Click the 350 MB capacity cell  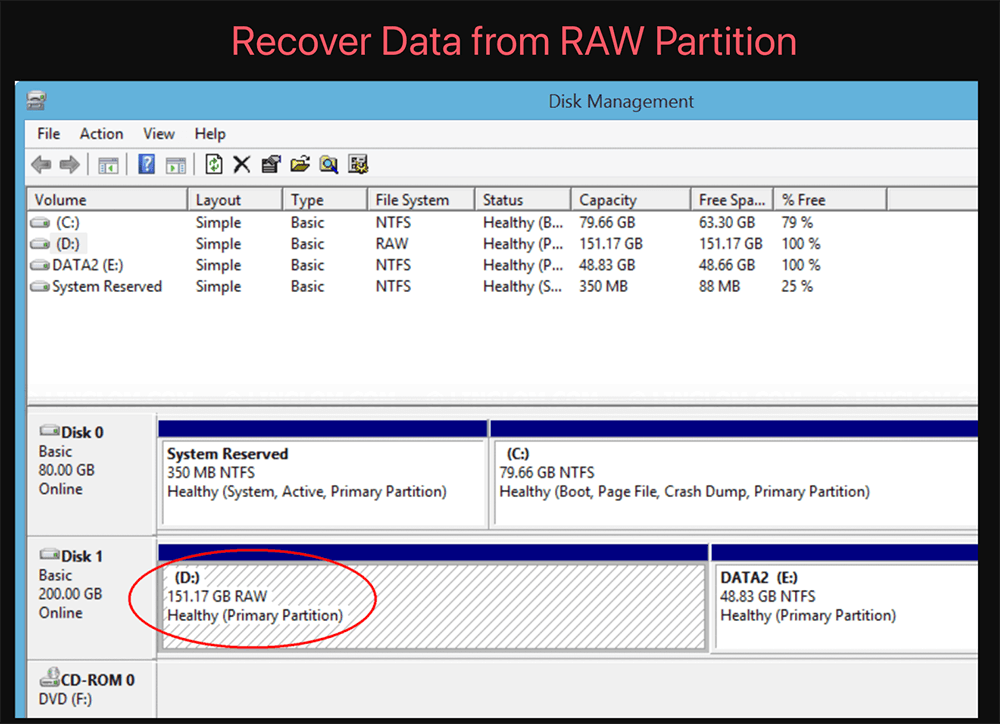pos(603,286)
